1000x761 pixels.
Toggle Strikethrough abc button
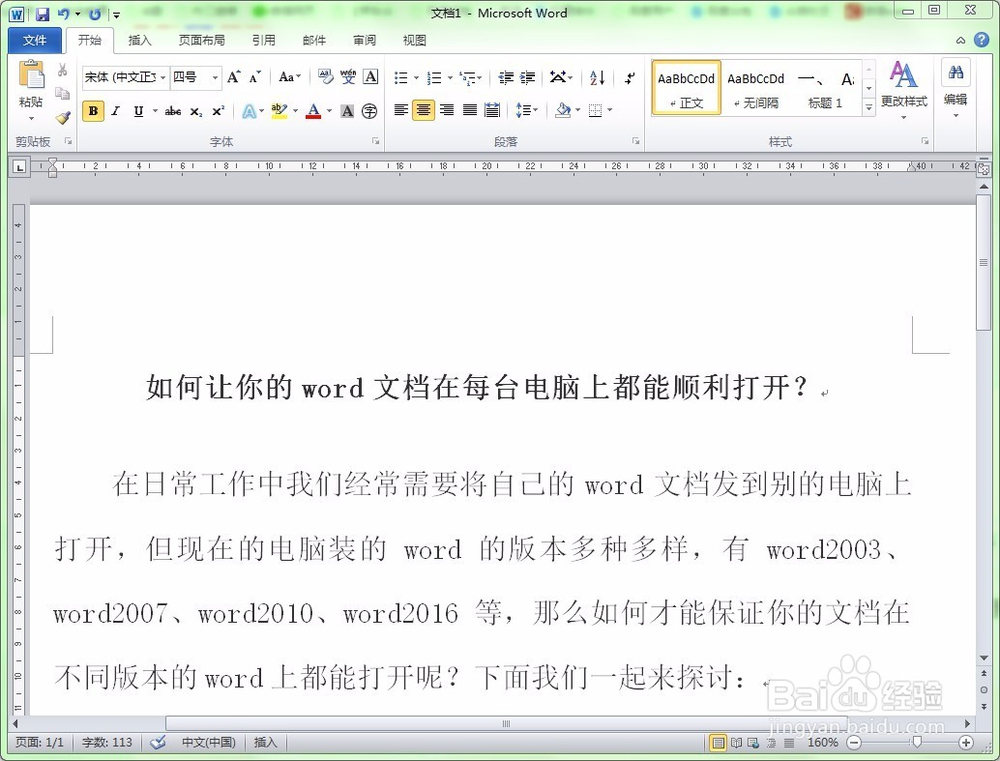(173, 111)
